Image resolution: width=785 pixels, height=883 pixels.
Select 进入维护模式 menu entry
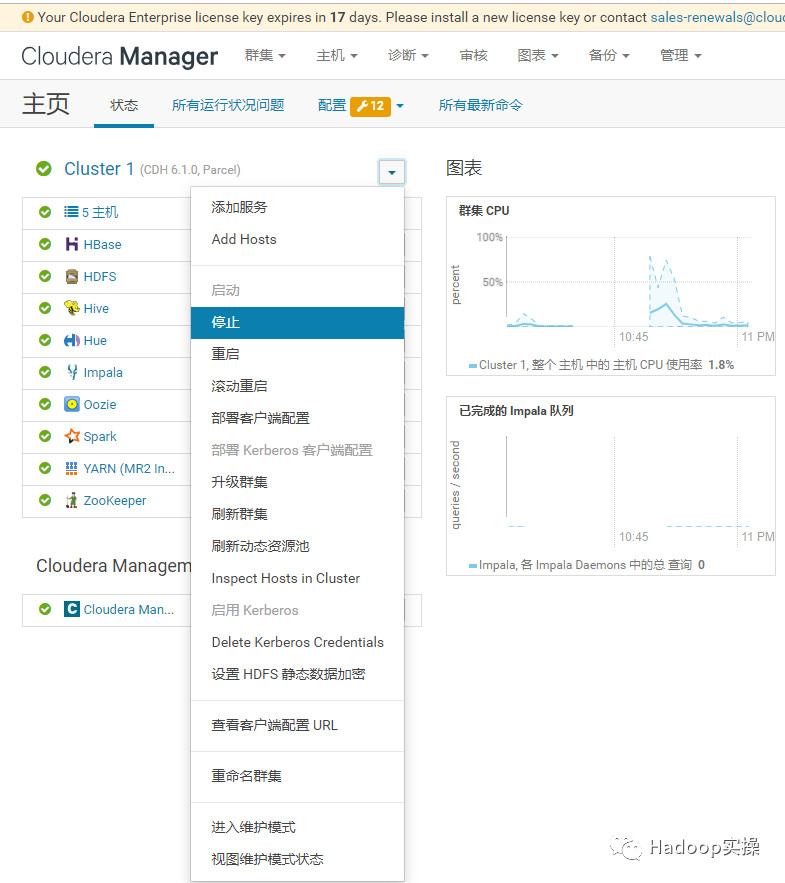pos(297,827)
